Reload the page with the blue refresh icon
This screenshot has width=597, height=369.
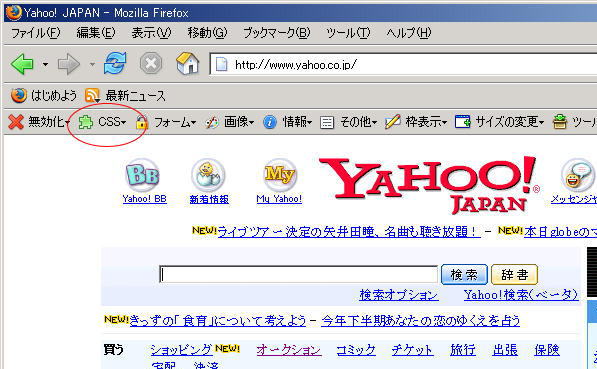pyautogui.click(x=115, y=63)
